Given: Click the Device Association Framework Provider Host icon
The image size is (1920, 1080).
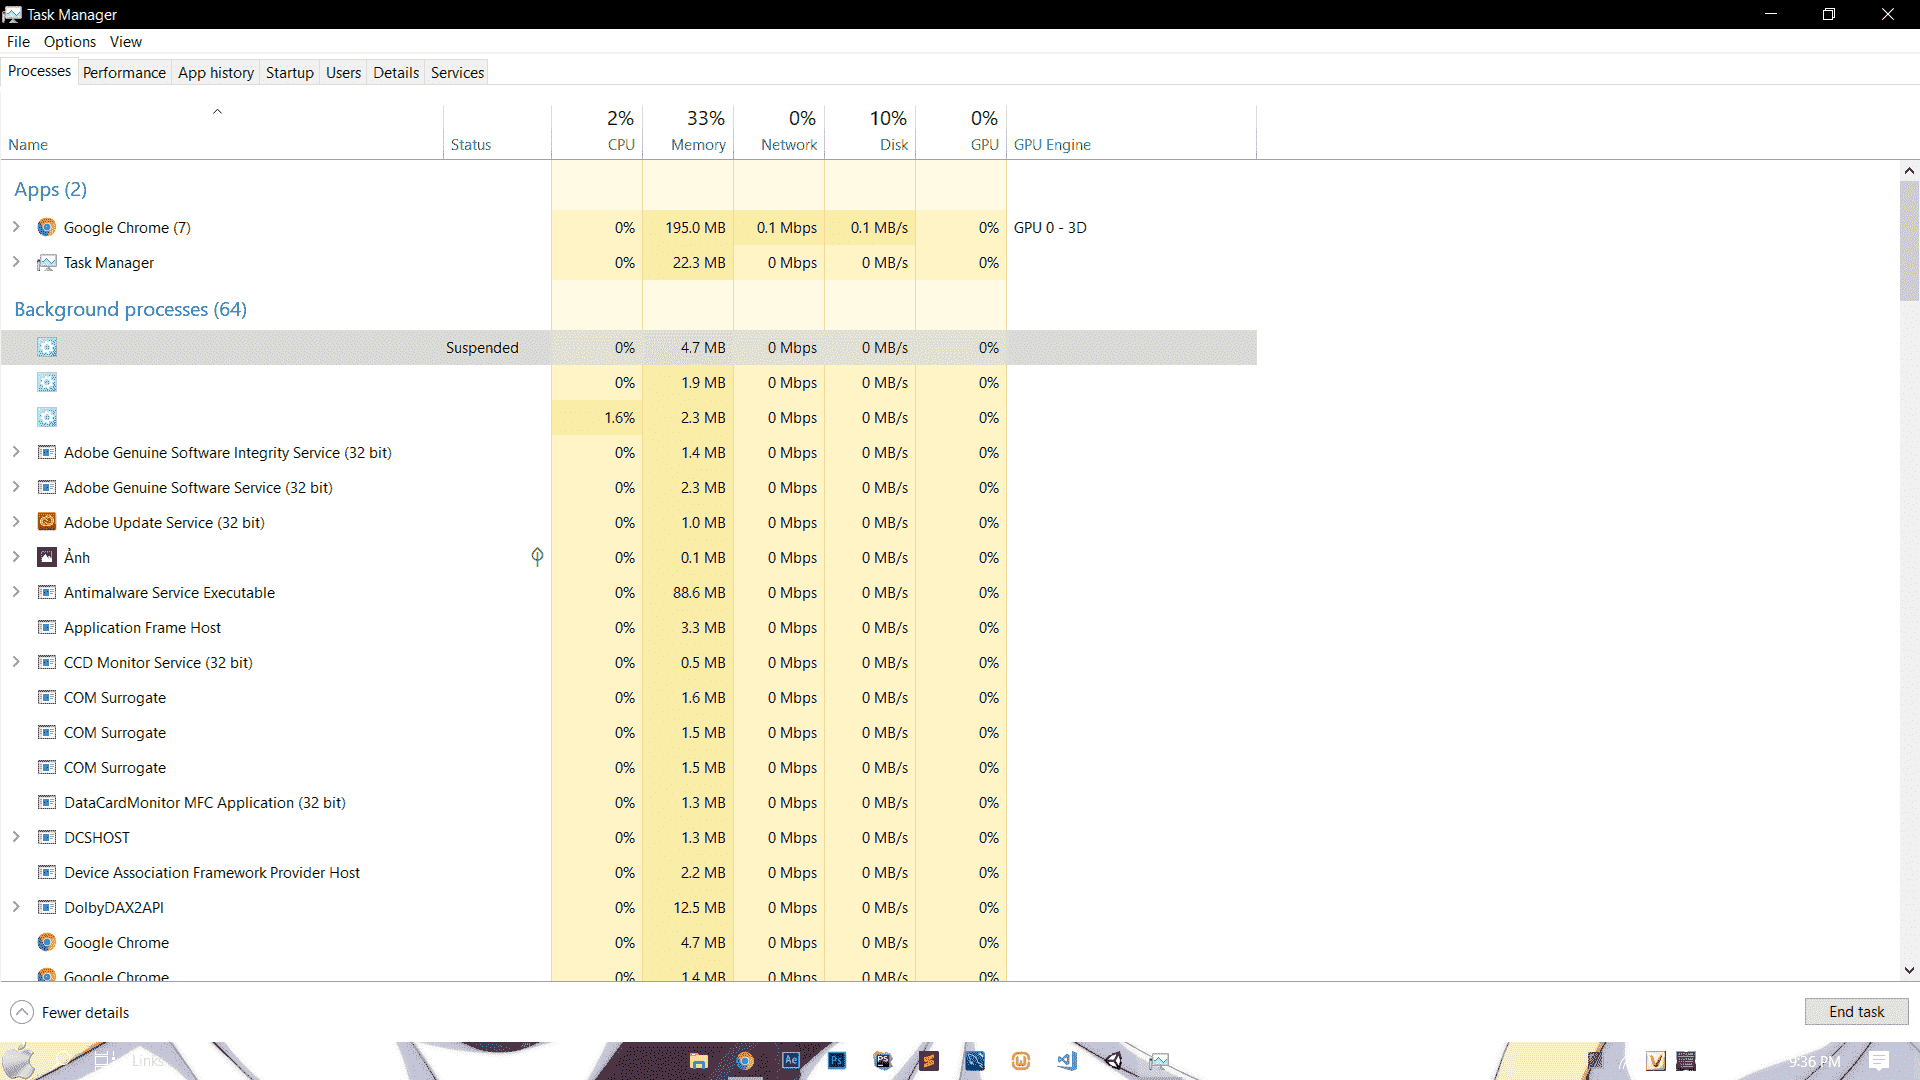Looking at the screenshot, I should pos(47,872).
